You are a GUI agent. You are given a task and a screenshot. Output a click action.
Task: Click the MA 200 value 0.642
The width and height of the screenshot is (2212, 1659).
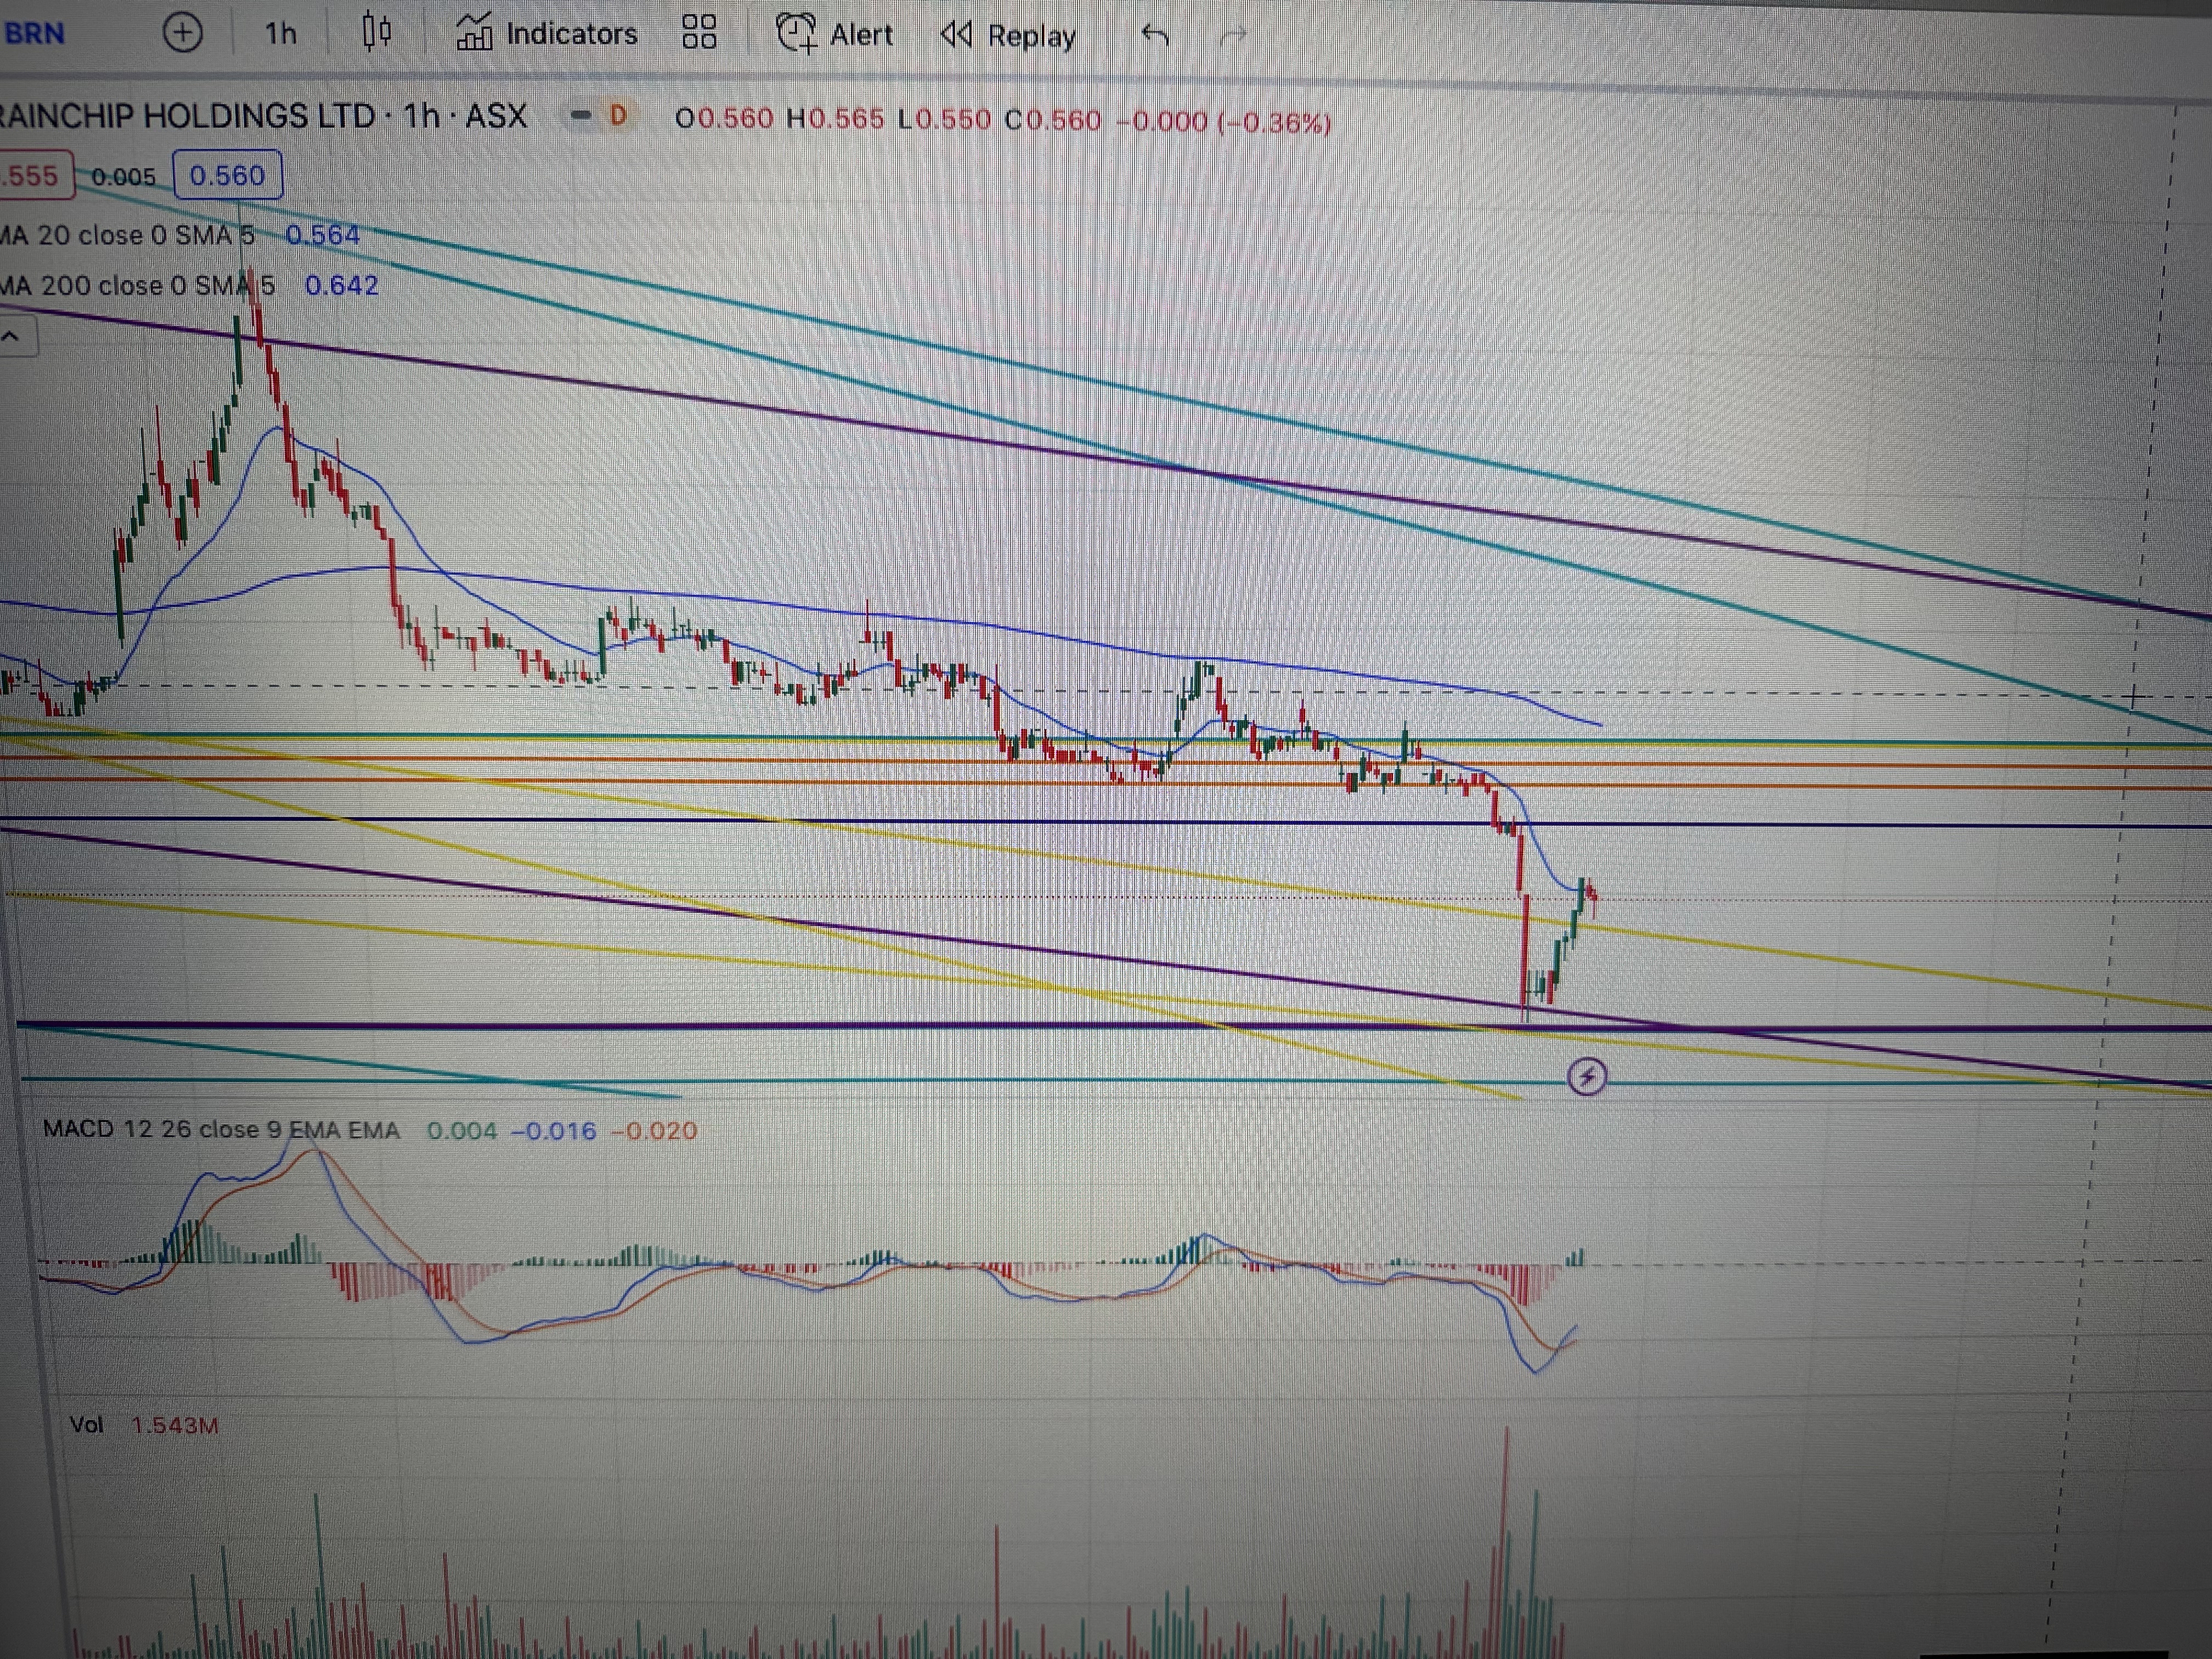coord(342,285)
